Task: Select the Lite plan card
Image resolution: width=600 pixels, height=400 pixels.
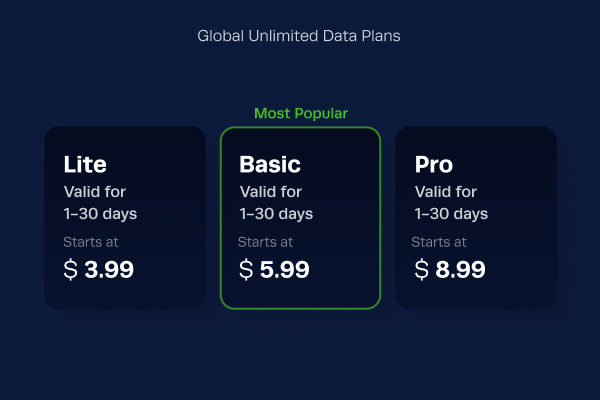Action: [x=125, y=218]
